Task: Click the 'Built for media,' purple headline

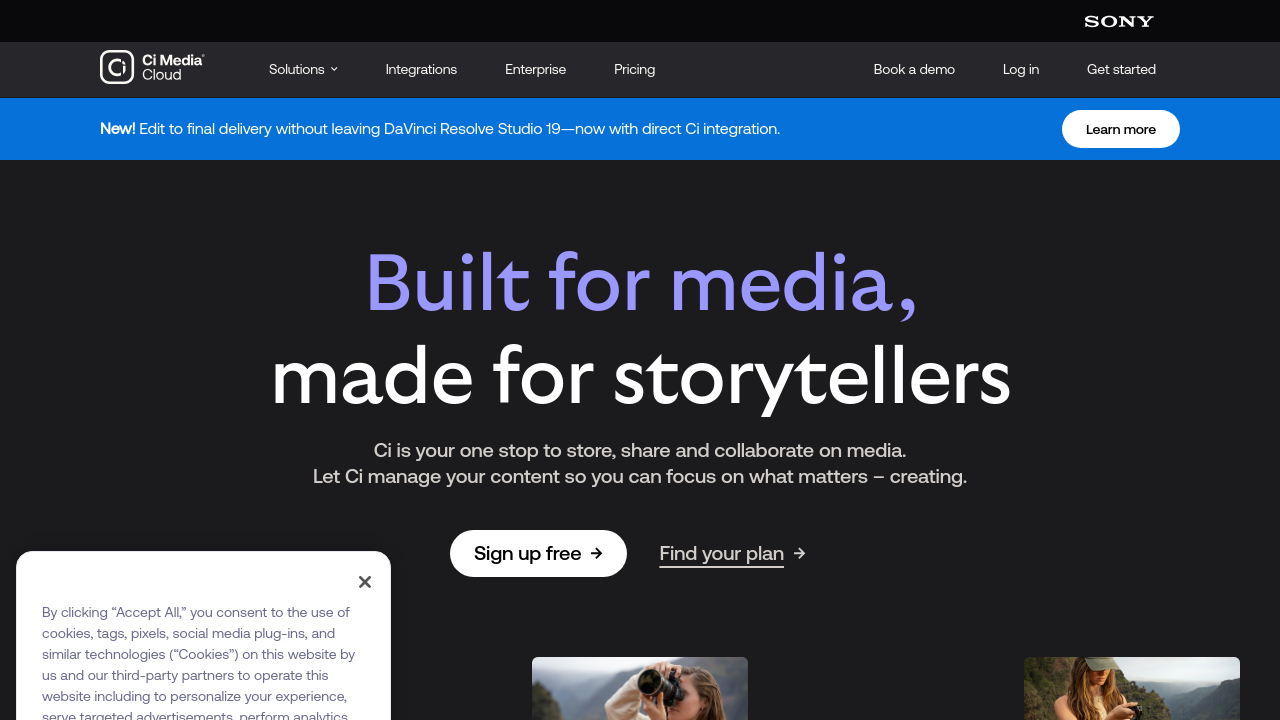Action: click(x=640, y=283)
